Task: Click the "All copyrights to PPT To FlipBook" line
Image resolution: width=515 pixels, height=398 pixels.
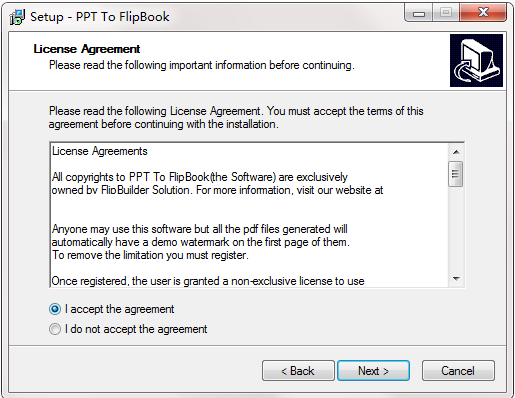Action: coord(200,177)
